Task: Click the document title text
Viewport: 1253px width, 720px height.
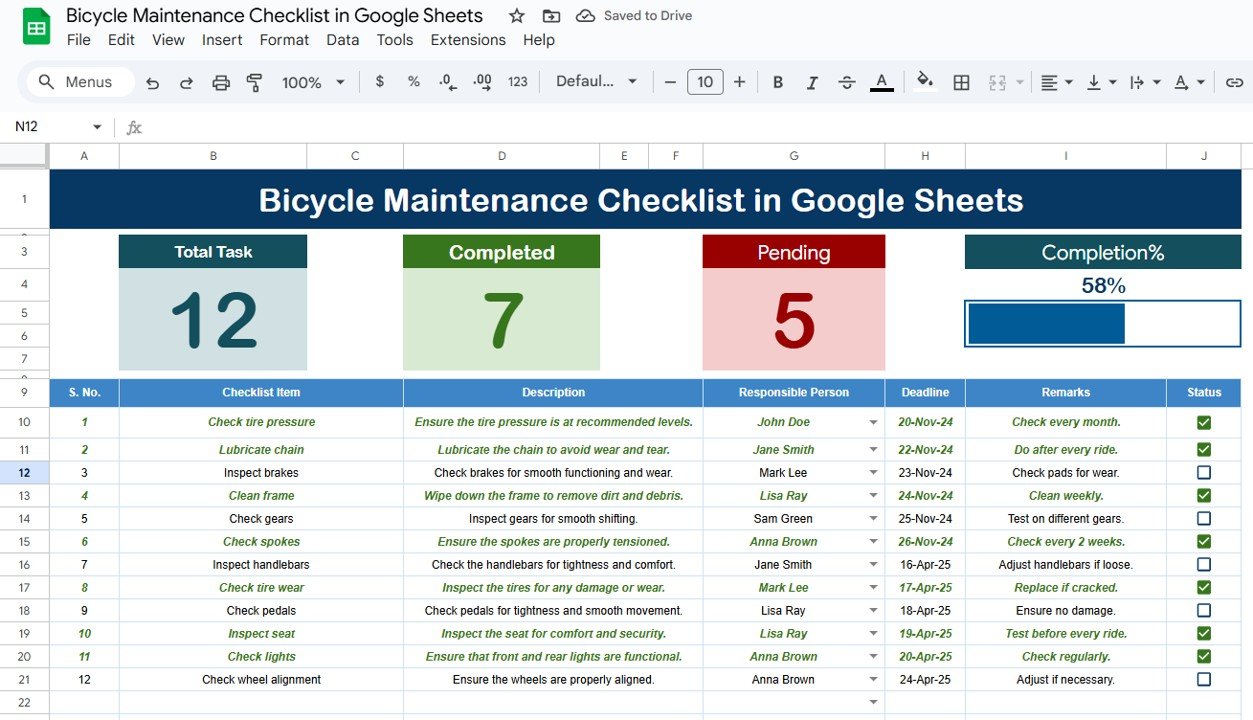Action: point(274,15)
